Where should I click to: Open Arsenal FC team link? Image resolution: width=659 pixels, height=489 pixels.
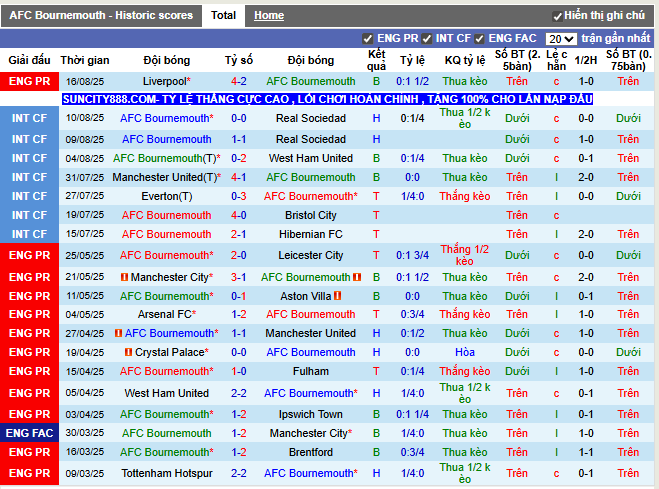165,314
